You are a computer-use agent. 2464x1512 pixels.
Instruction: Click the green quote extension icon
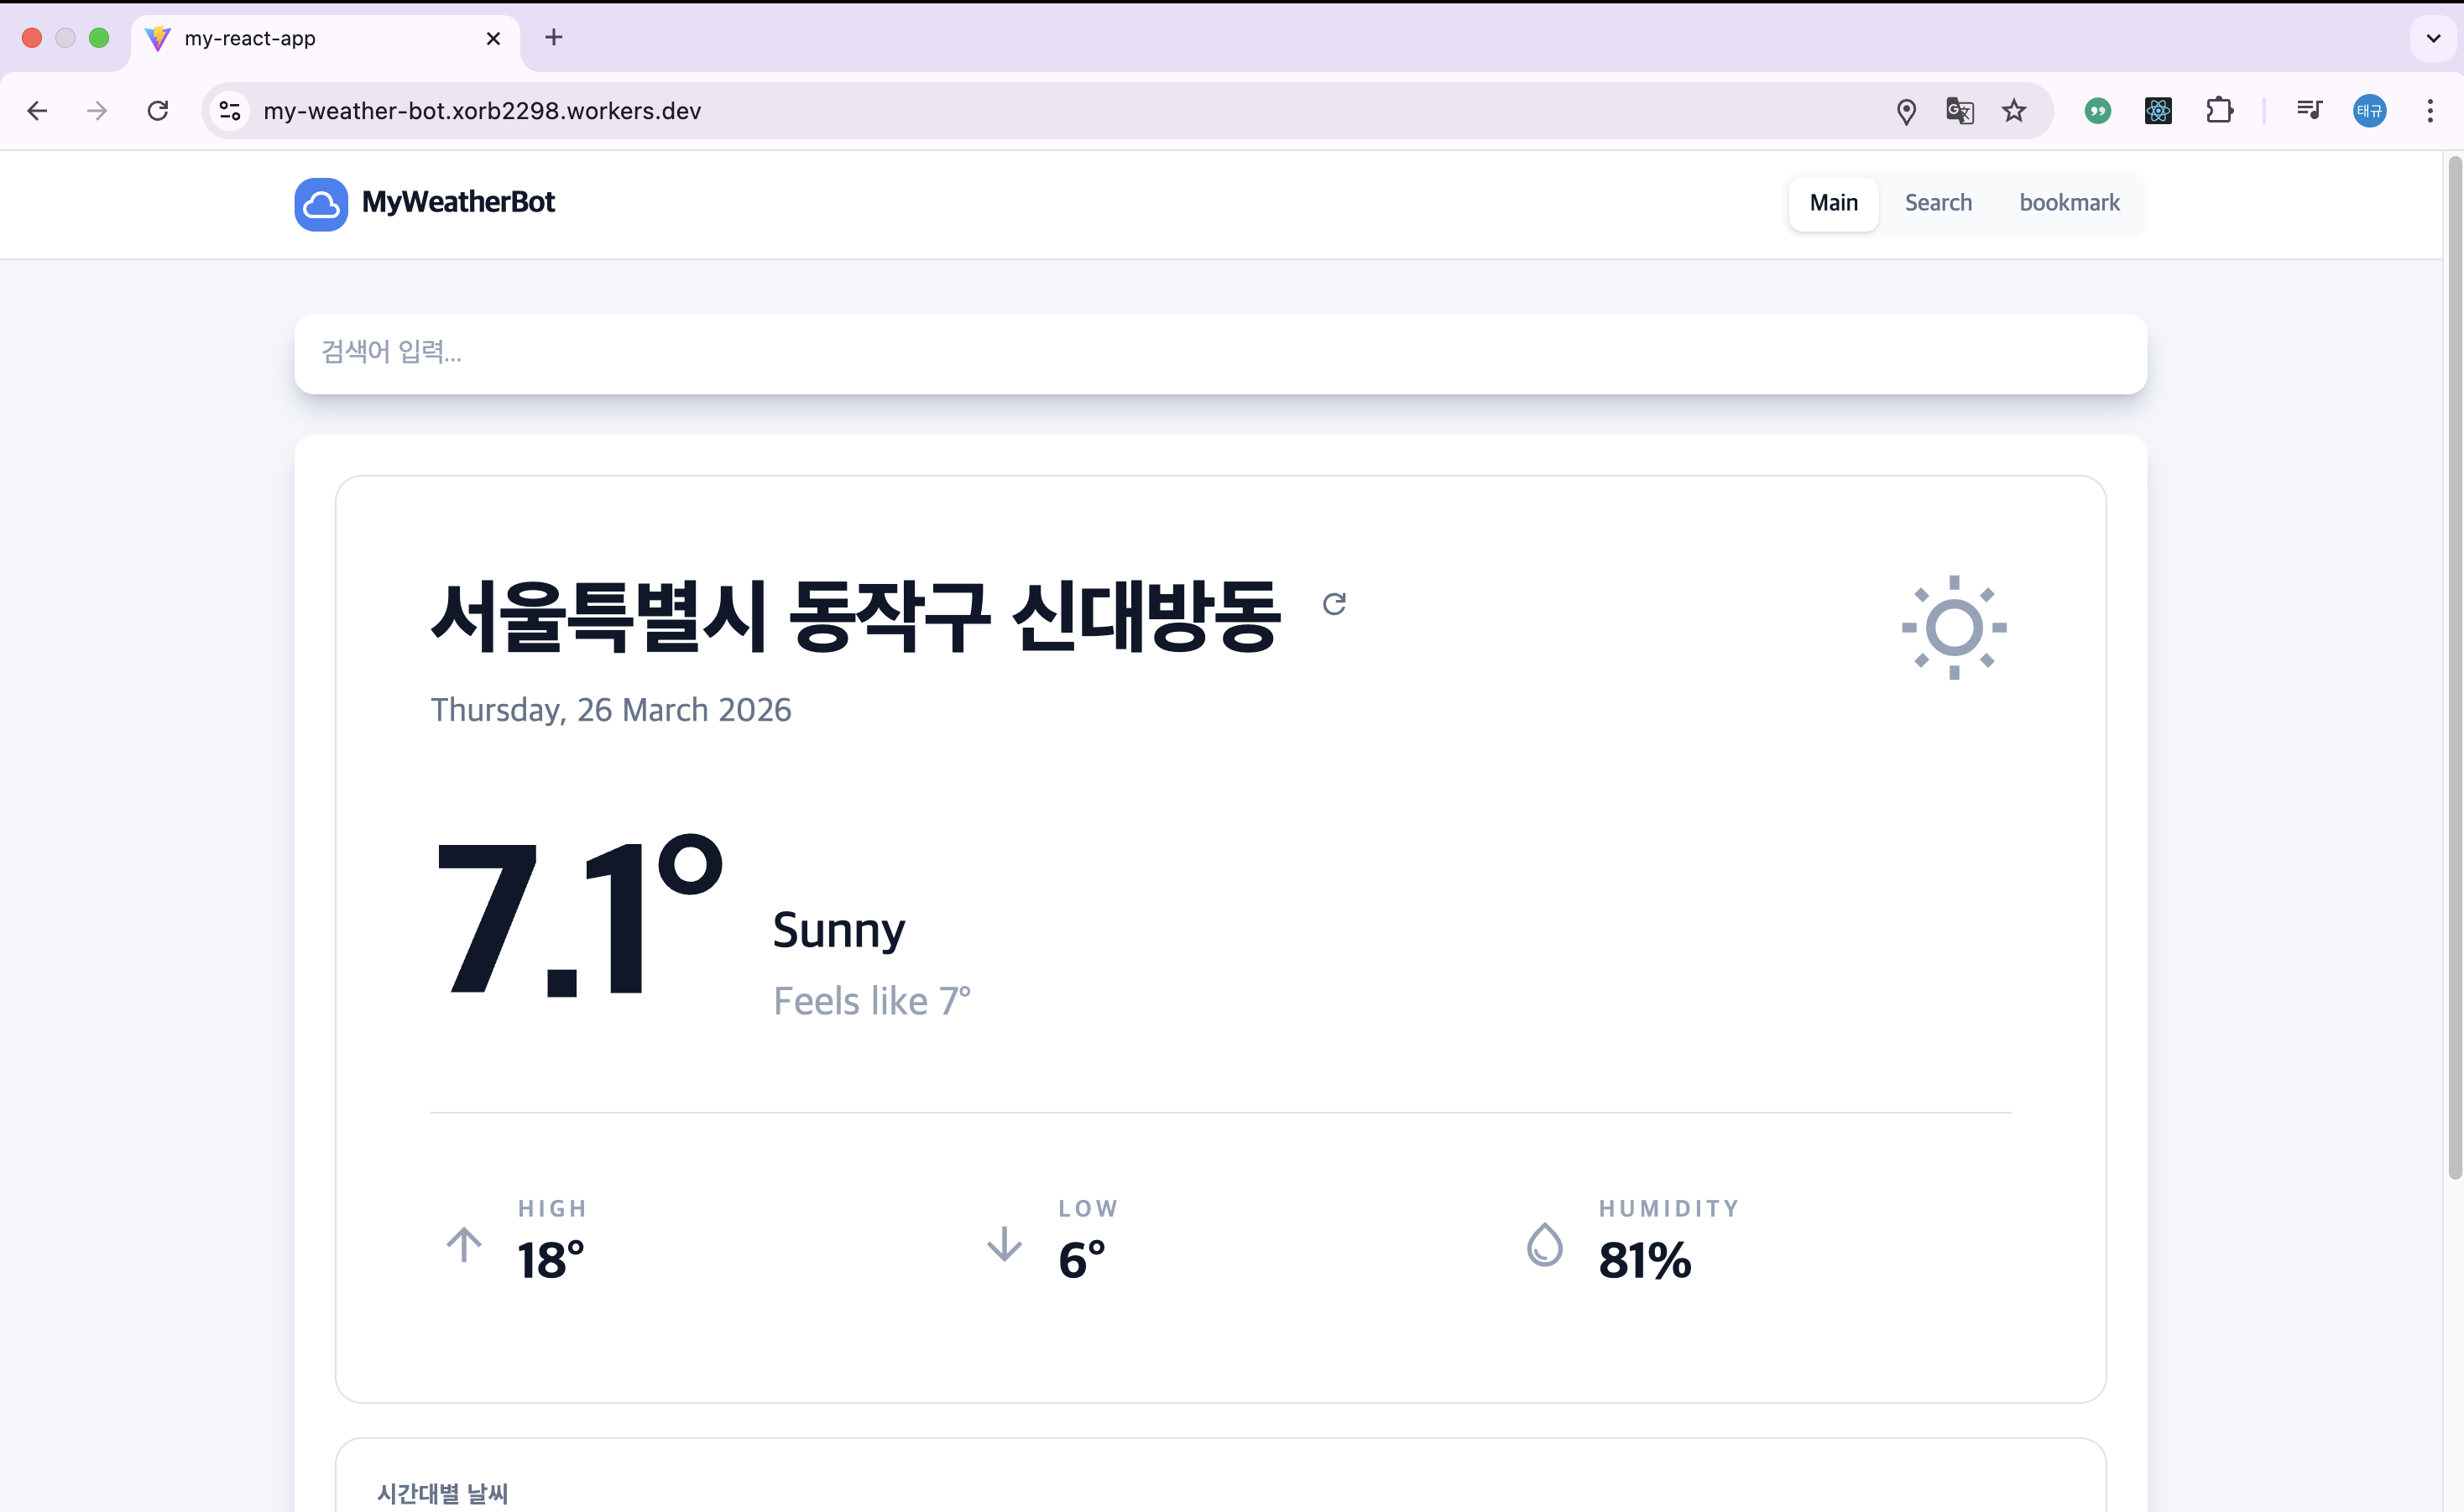pyautogui.click(x=2098, y=111)
